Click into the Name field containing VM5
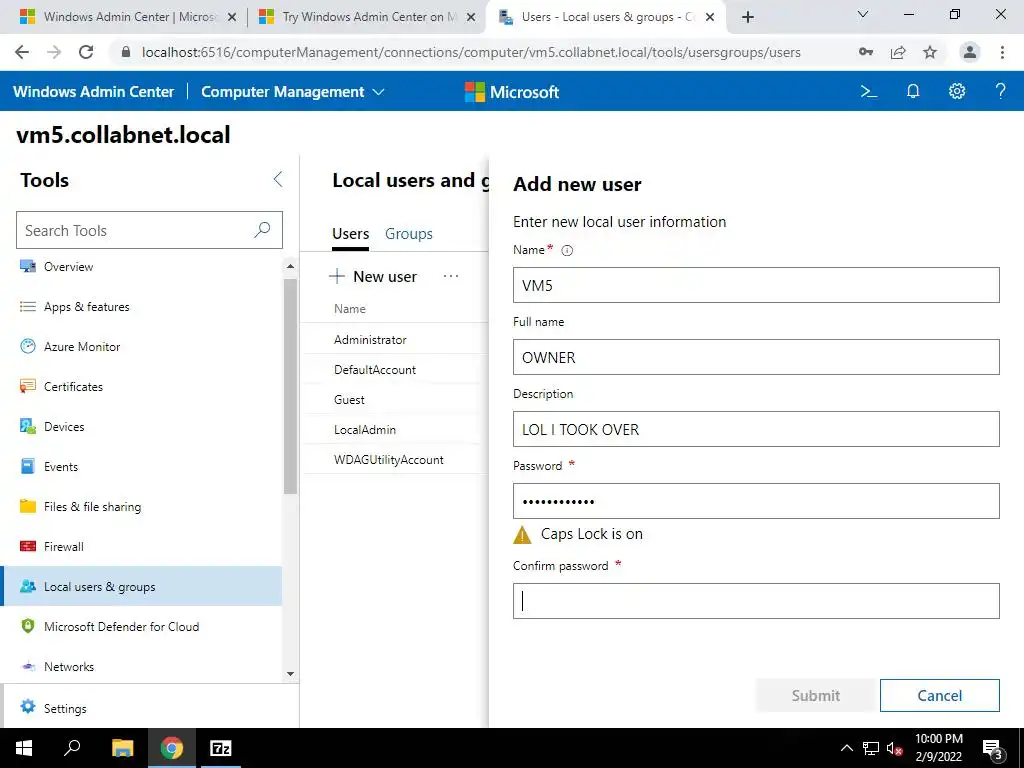 (x=756, y=285)
